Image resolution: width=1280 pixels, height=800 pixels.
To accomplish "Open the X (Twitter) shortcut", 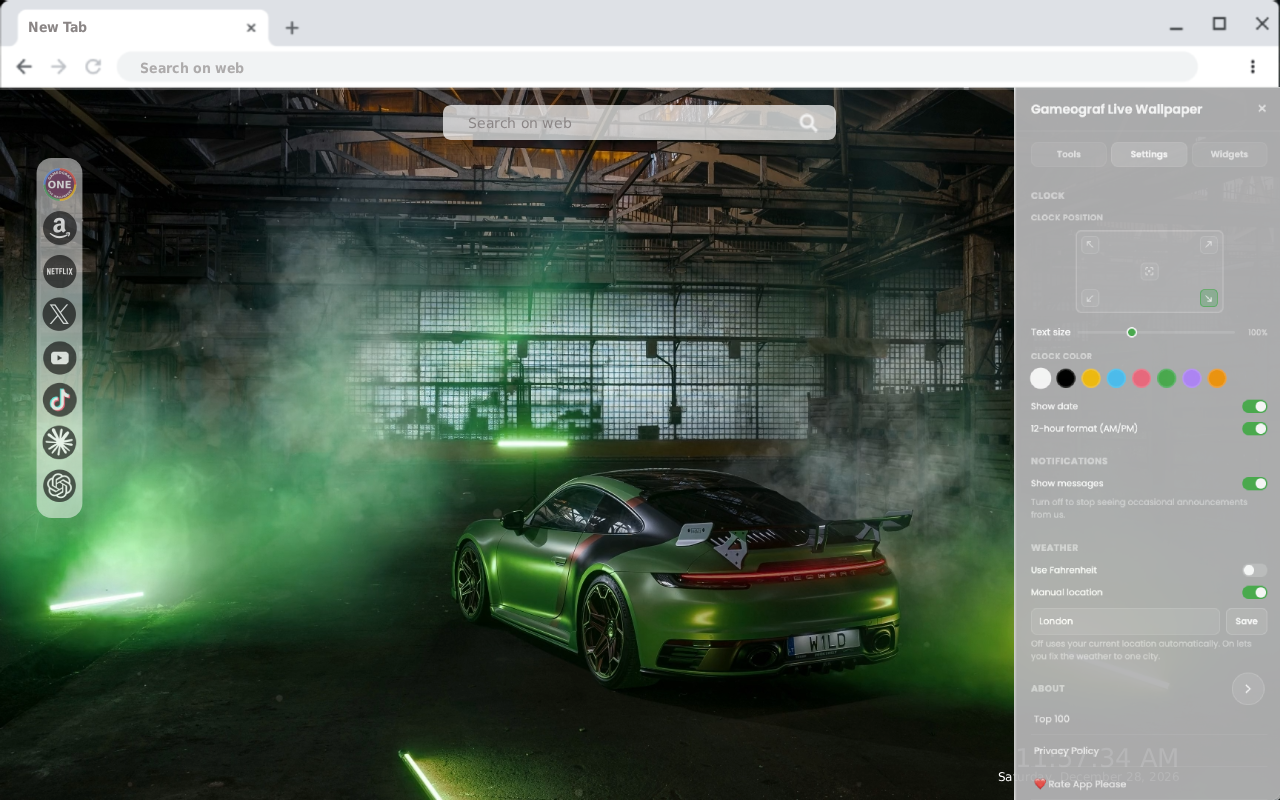I will [60, 314].
